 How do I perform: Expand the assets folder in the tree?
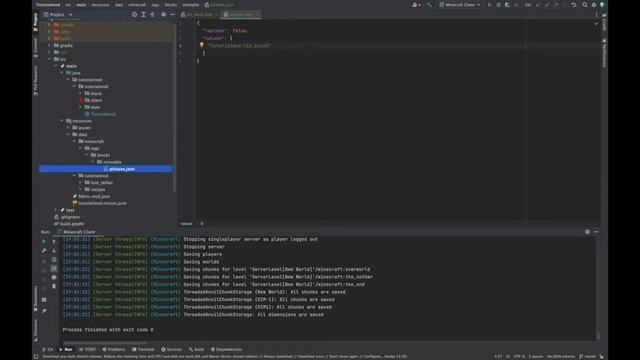click(68, 128)
